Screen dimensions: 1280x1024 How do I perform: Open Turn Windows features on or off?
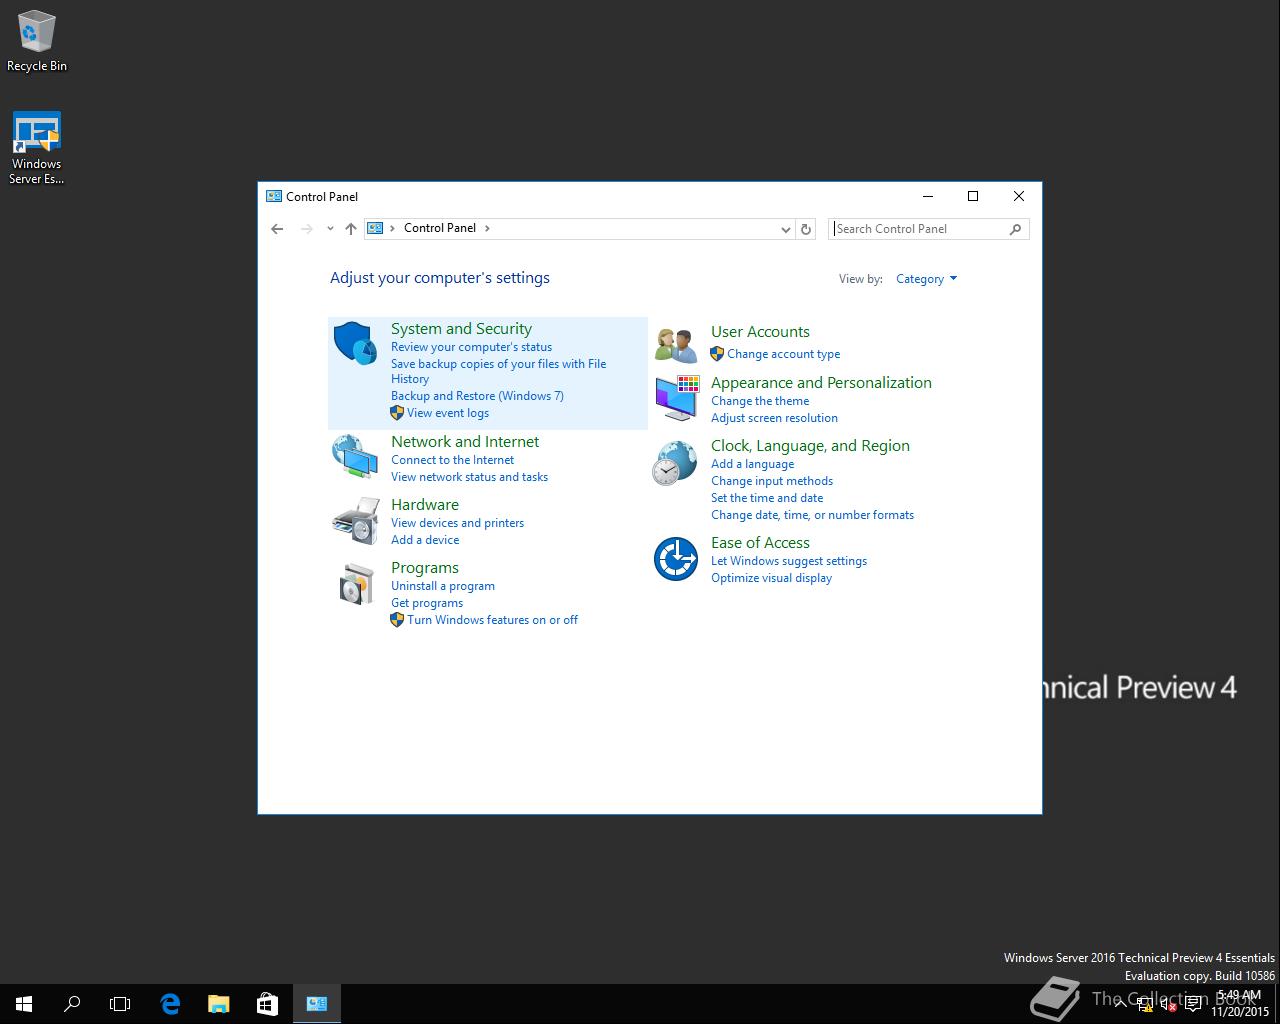[492, 620]
